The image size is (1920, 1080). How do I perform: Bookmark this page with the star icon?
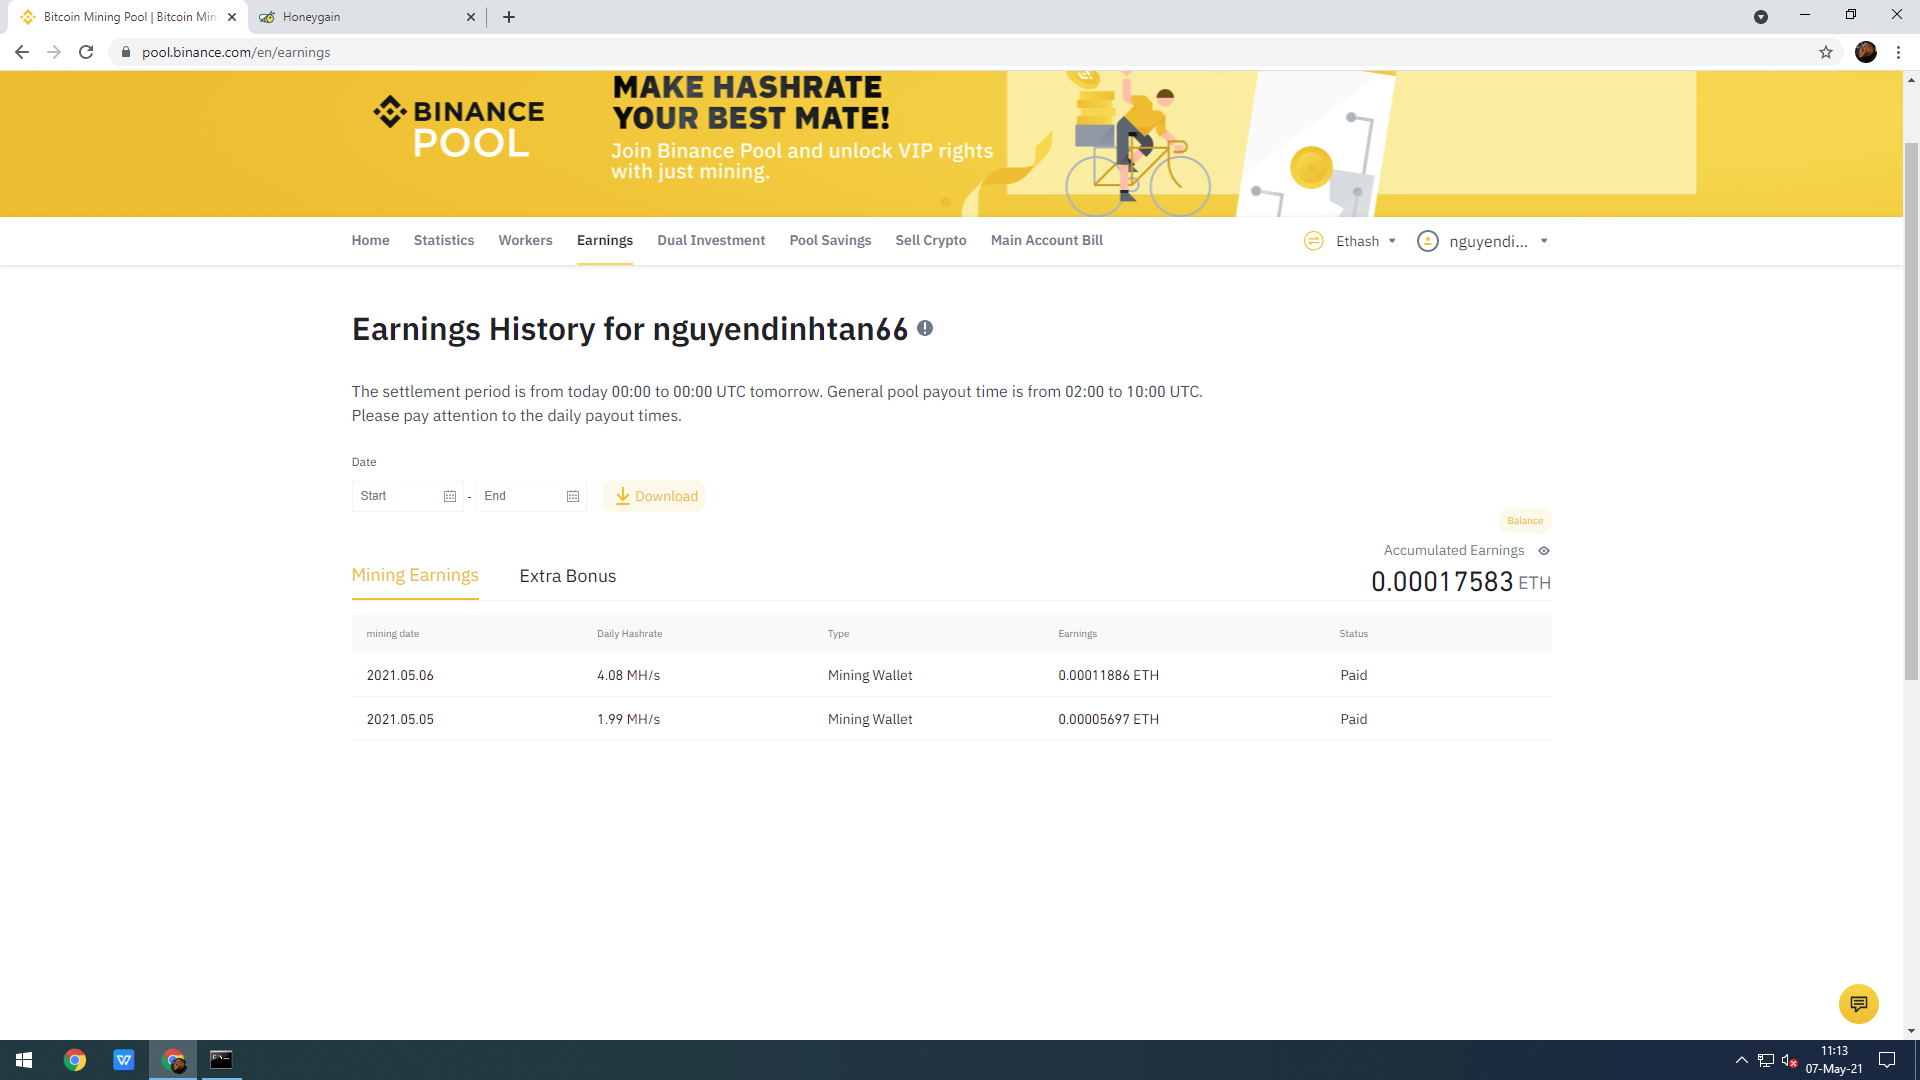[1825, 52]
